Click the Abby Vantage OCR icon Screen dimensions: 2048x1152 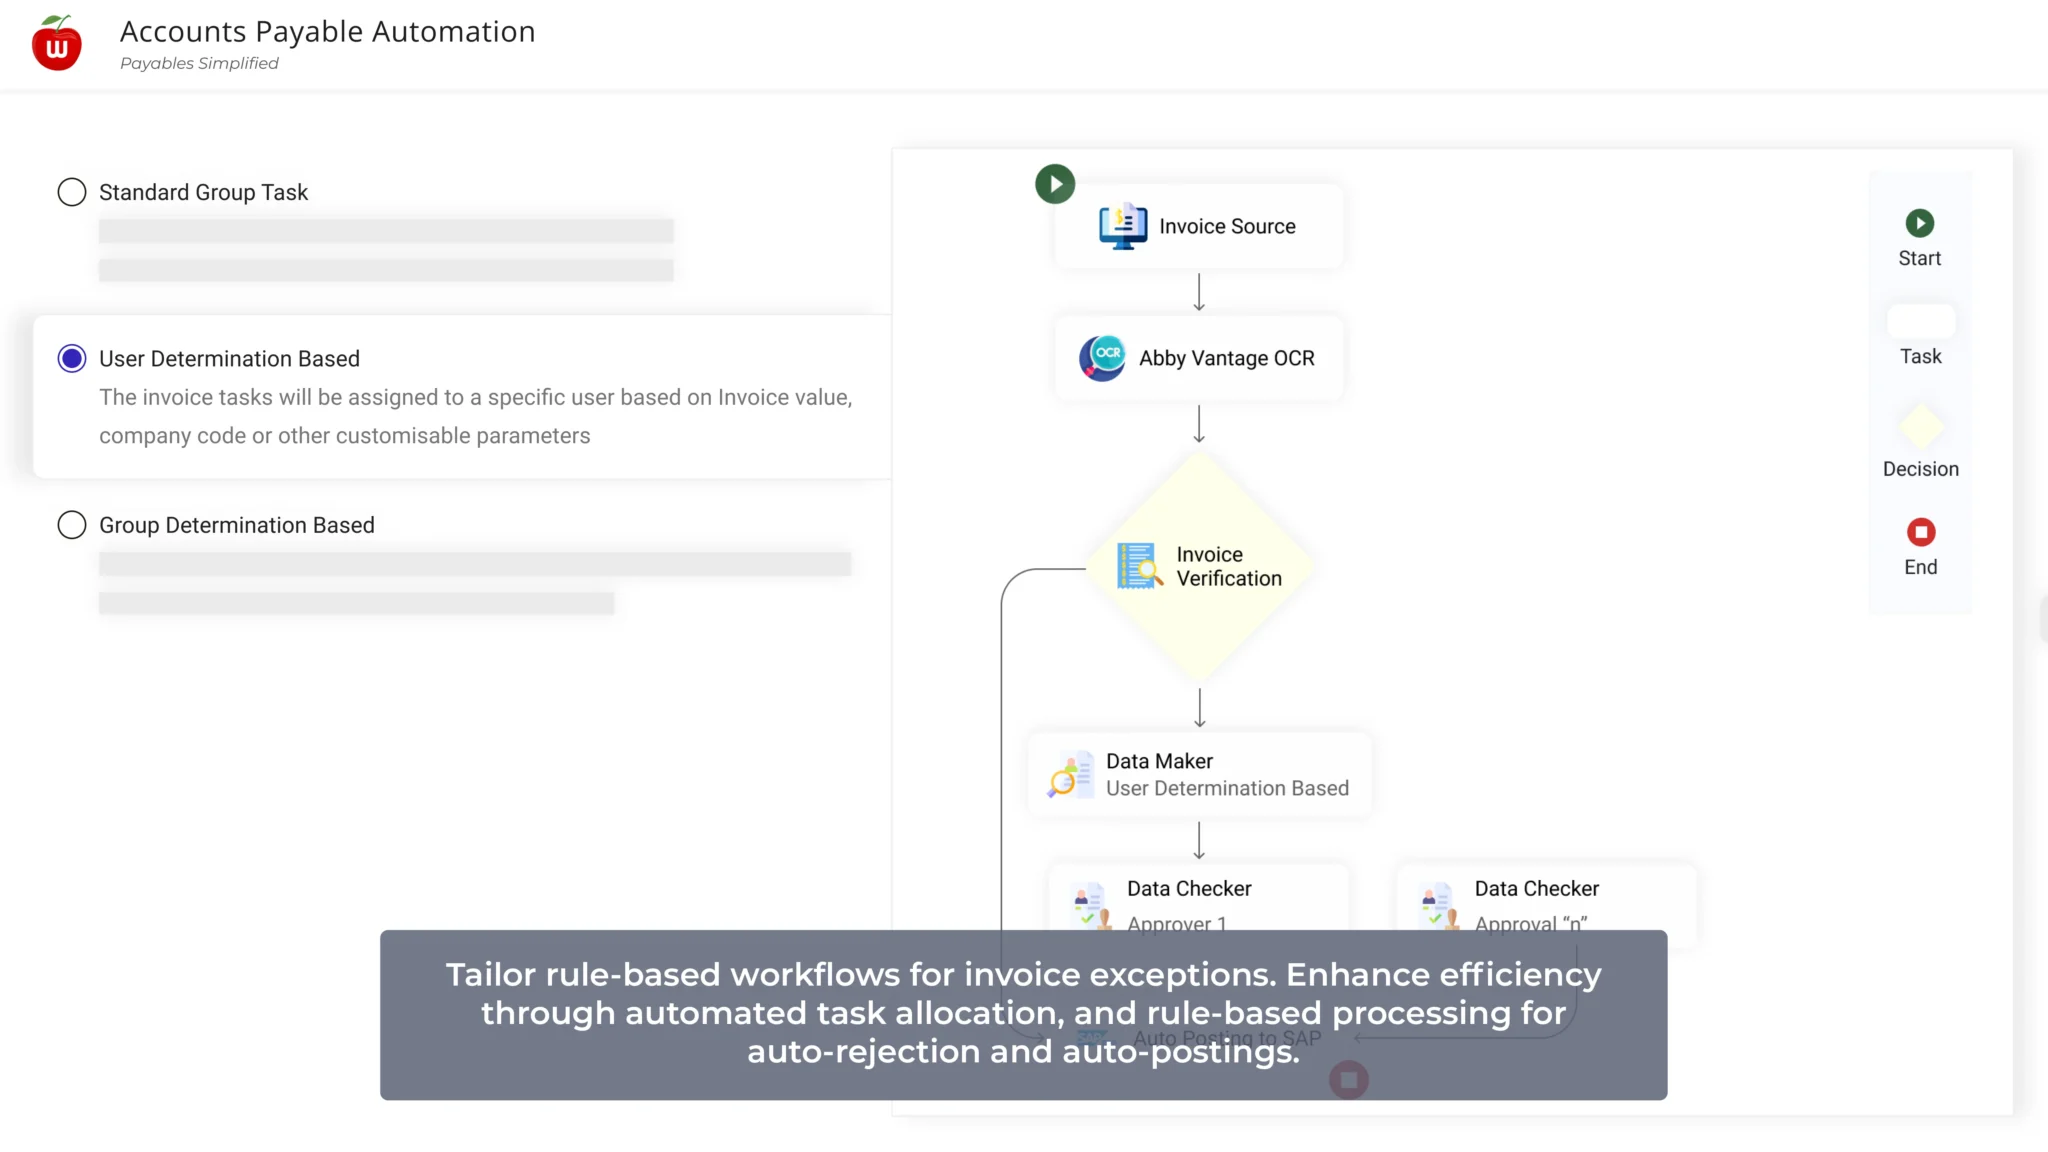[x=1102, y=358]
